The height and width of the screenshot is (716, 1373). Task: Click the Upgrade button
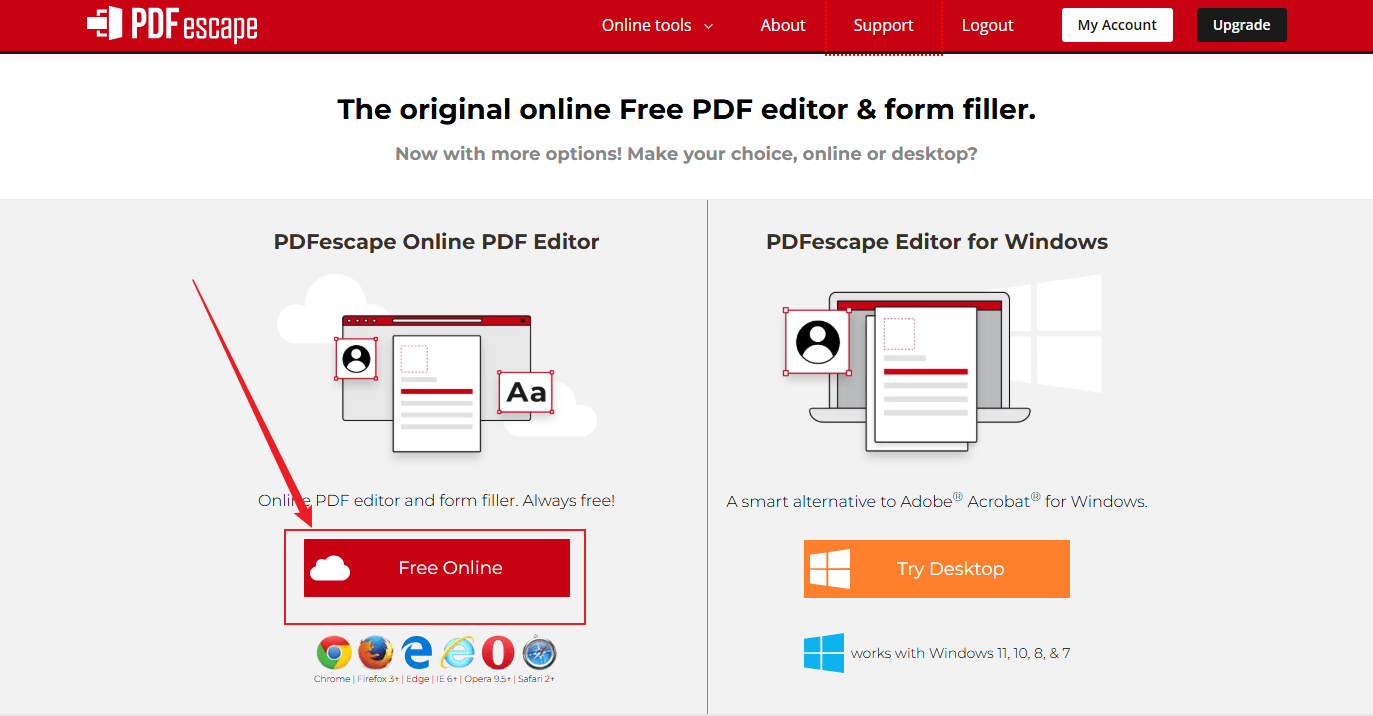pos(1241,25)
